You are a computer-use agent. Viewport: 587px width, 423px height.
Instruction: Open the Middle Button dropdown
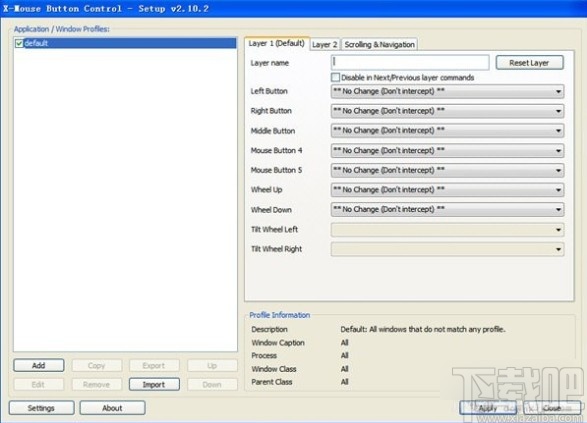pyautogui.click(x=447, y=131)
